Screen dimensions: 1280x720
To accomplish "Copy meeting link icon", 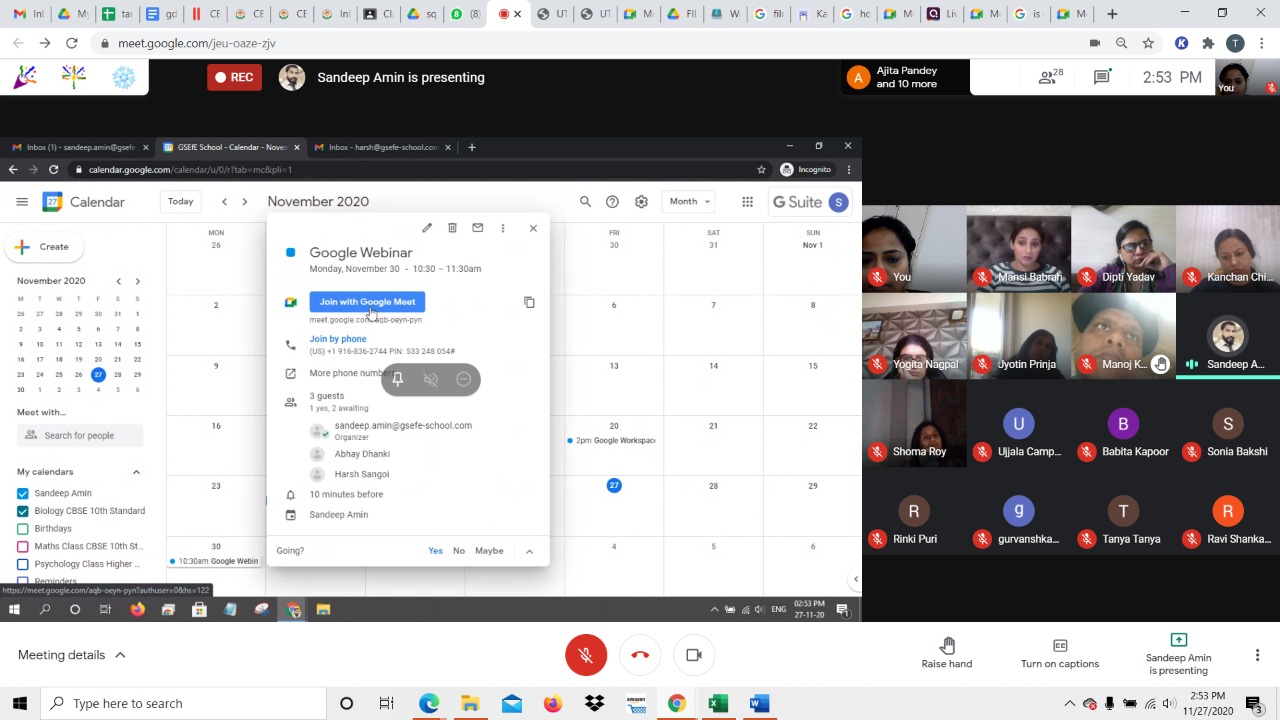I will click(529, 302).
